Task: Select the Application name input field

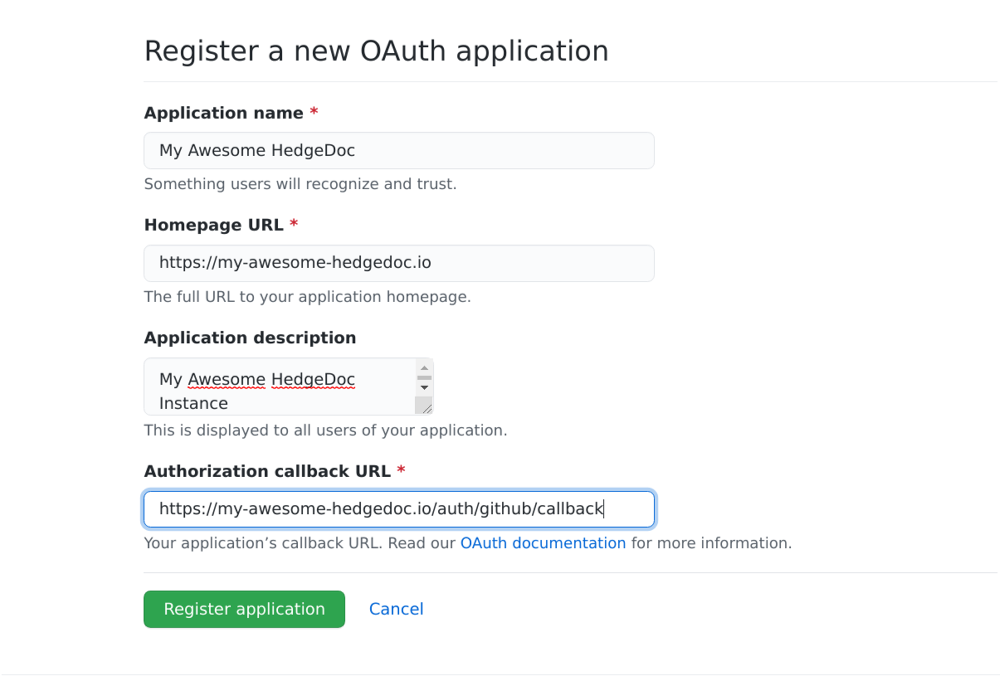Action: coord(398,150)
